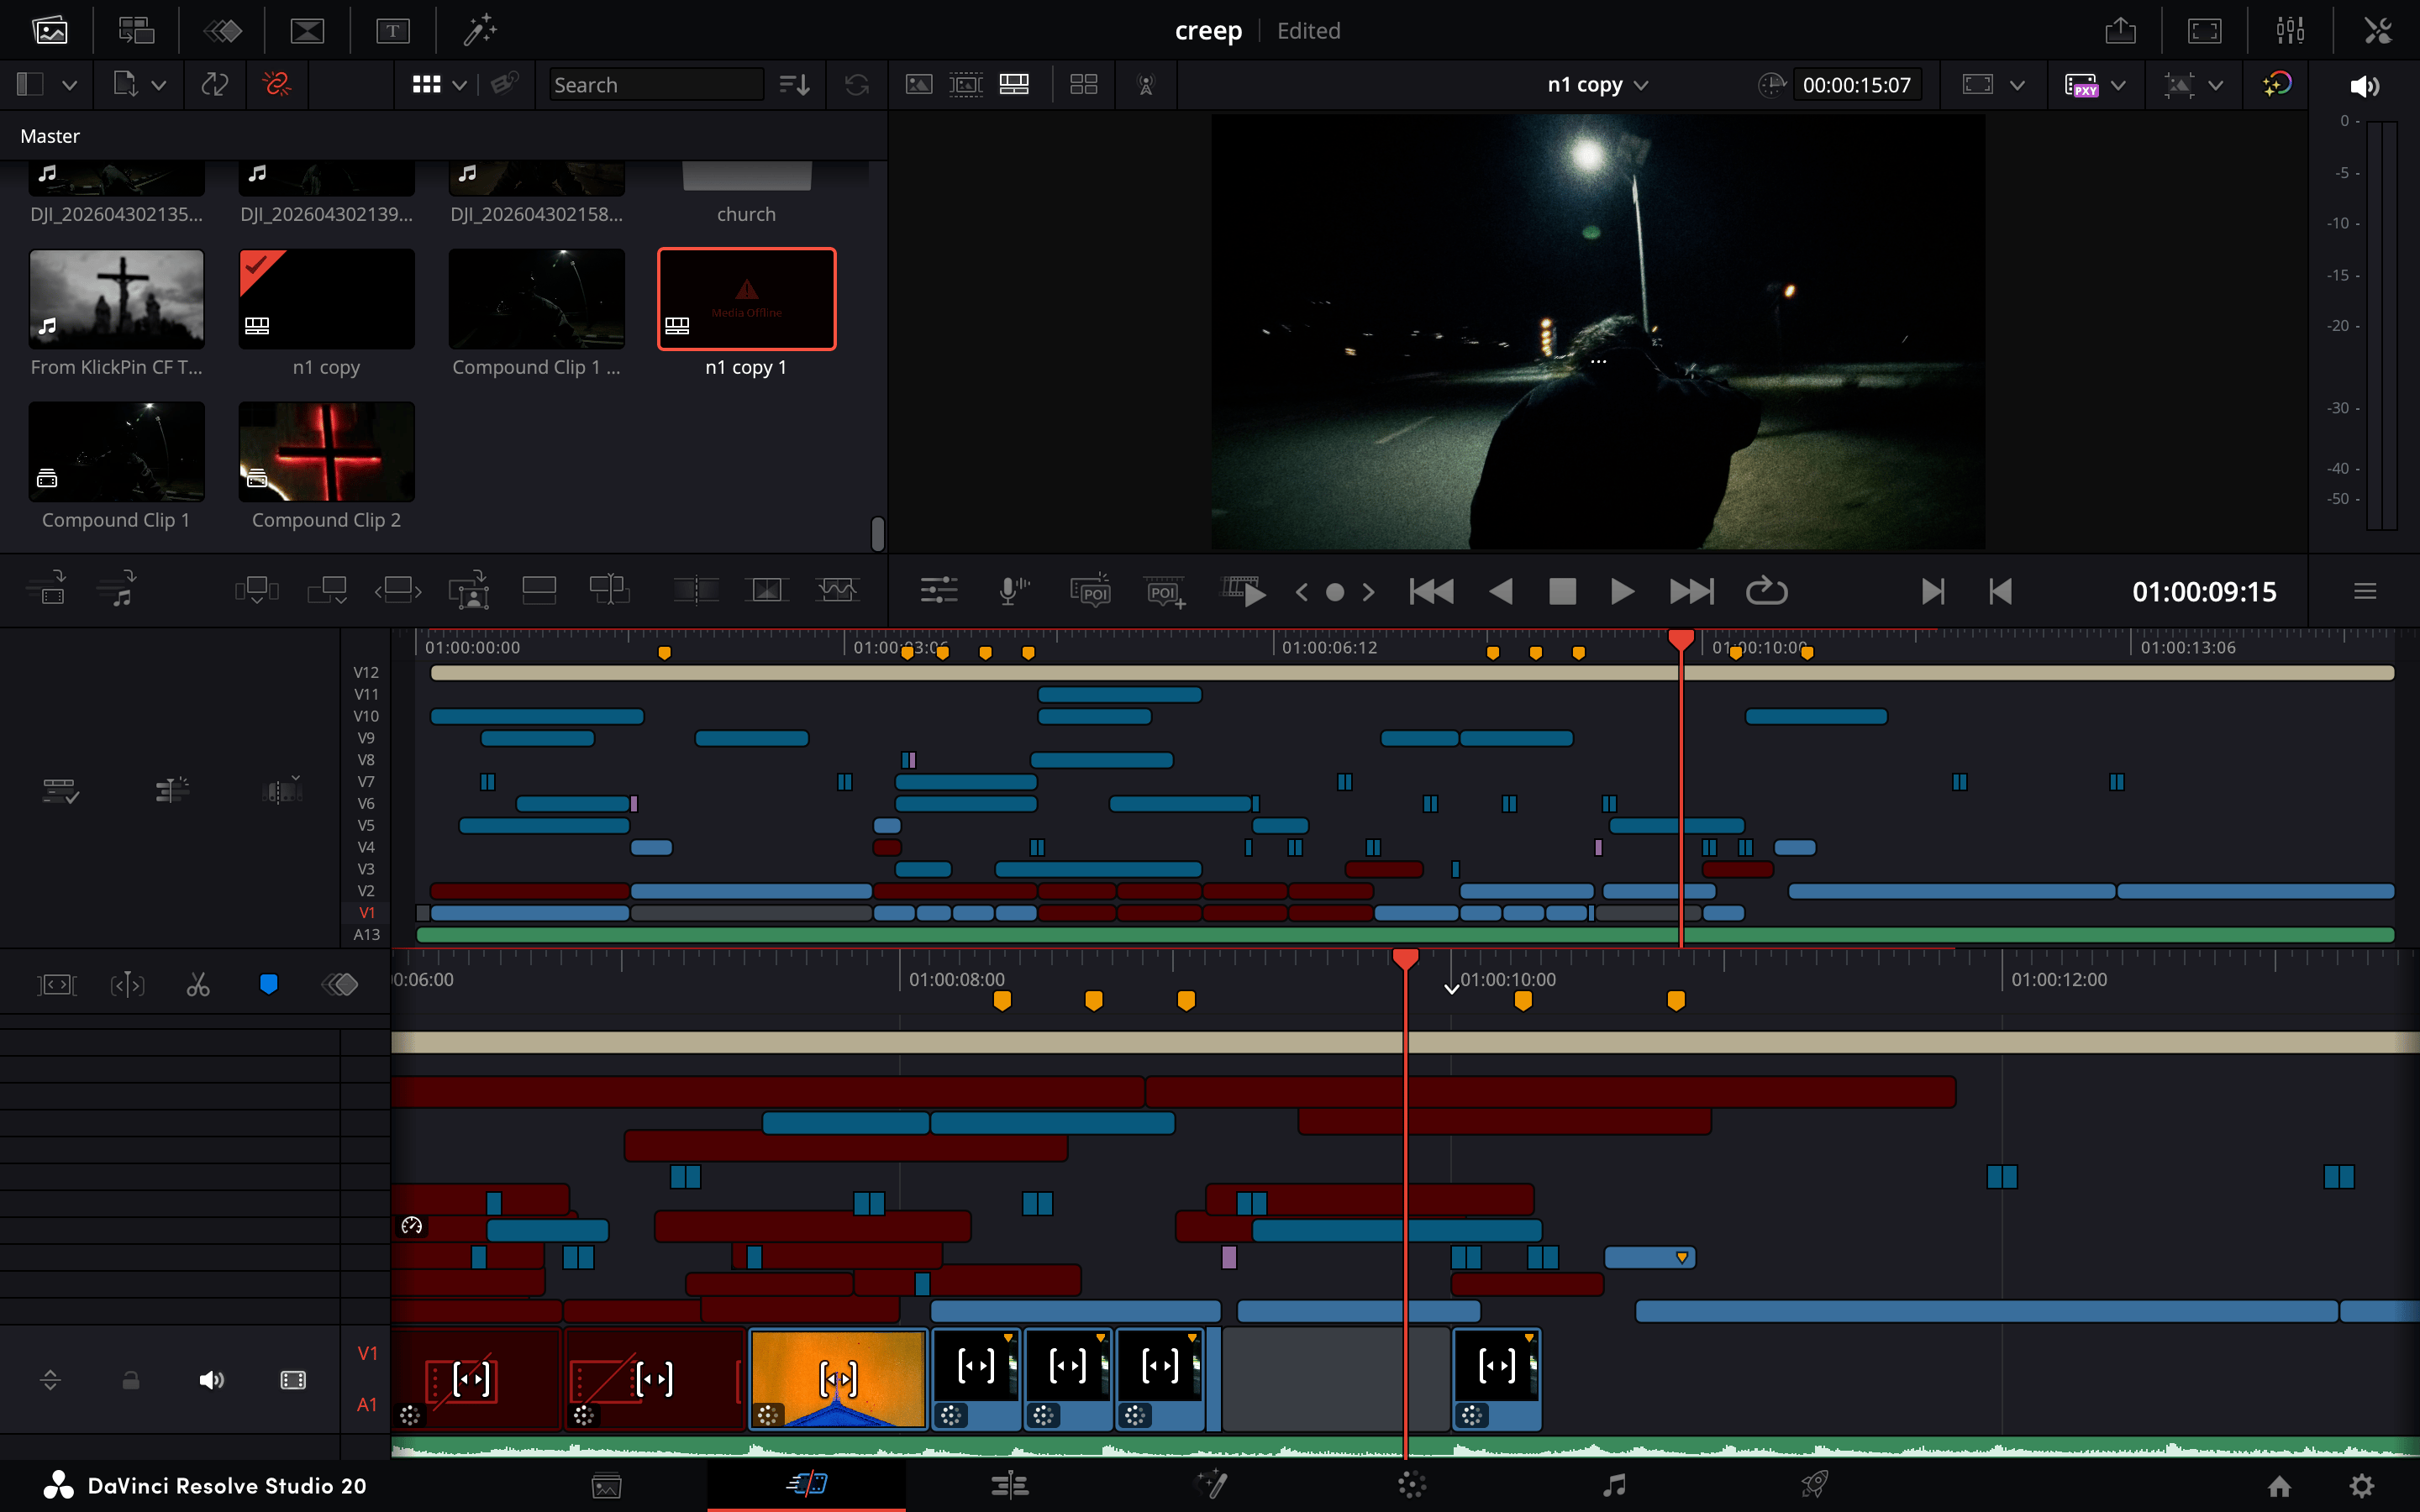Viewport: 2420px width, 1512px height.
Task: Open the Media Pool panel icon
Action: click(50, 31)
